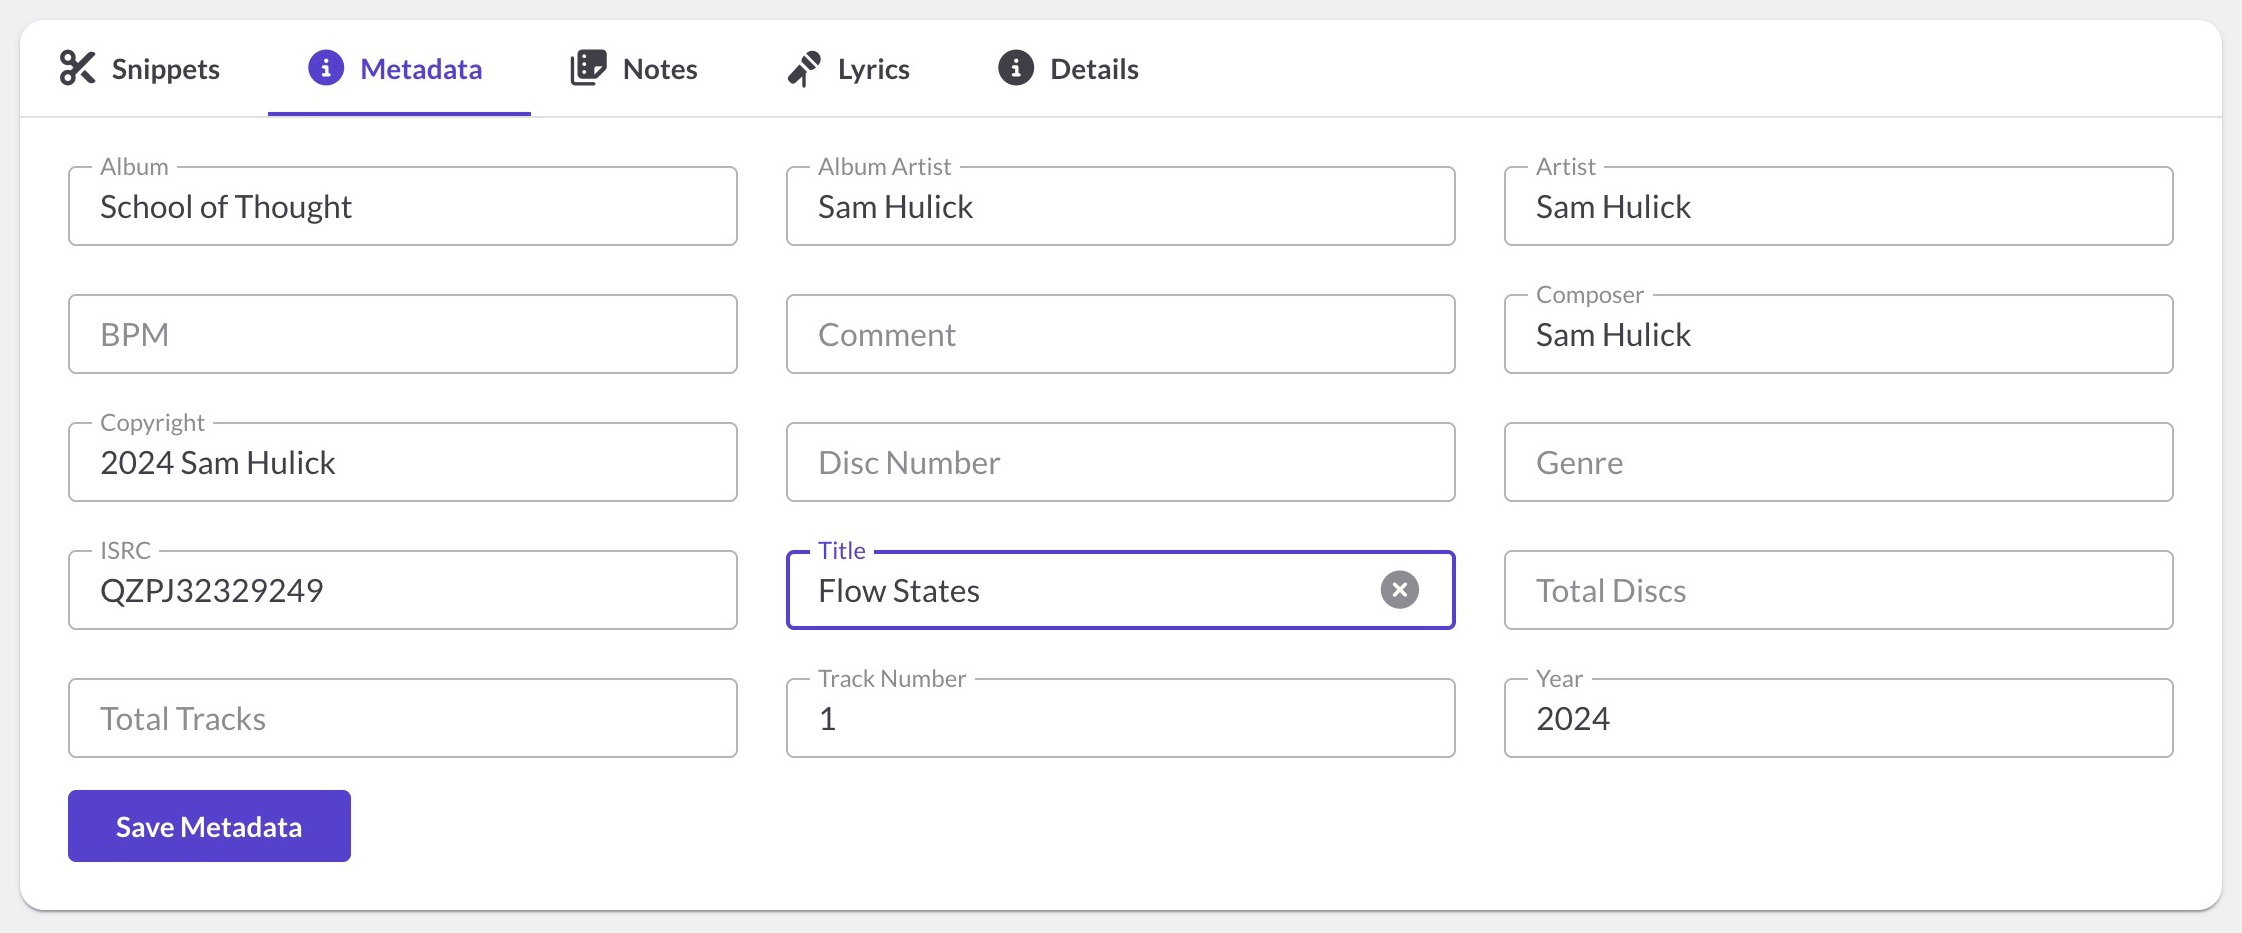Screen dimensions: 2242x933
Task: Select the Total Tracks field
Action: (402, 719)
